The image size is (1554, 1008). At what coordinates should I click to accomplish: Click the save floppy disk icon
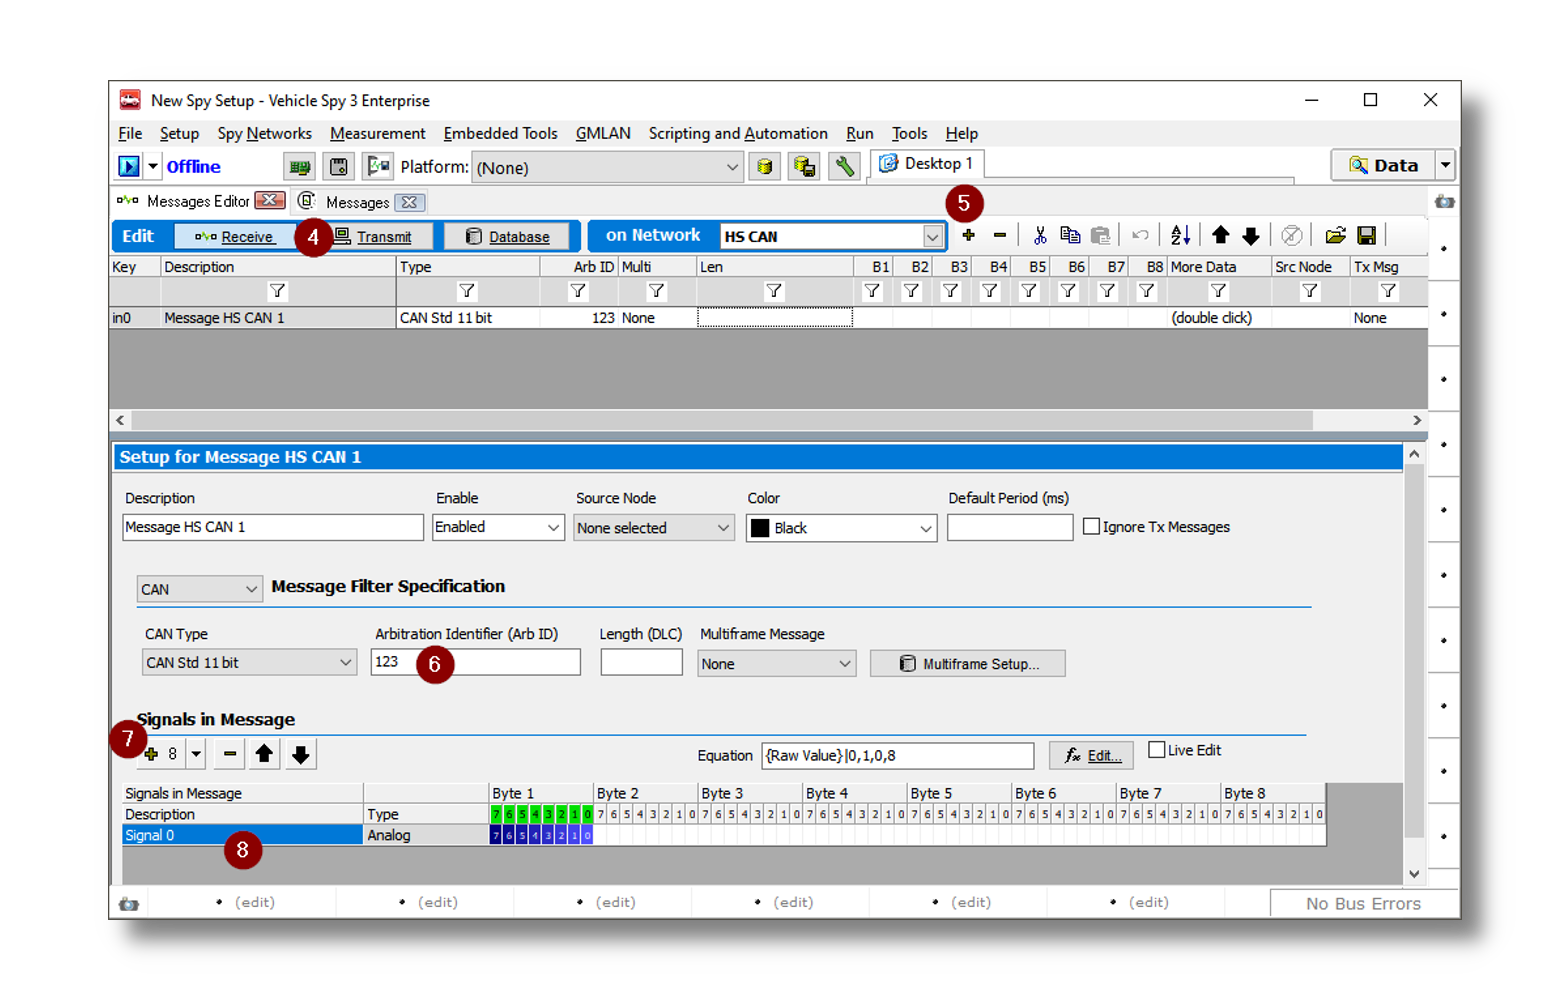point(1366,236)
